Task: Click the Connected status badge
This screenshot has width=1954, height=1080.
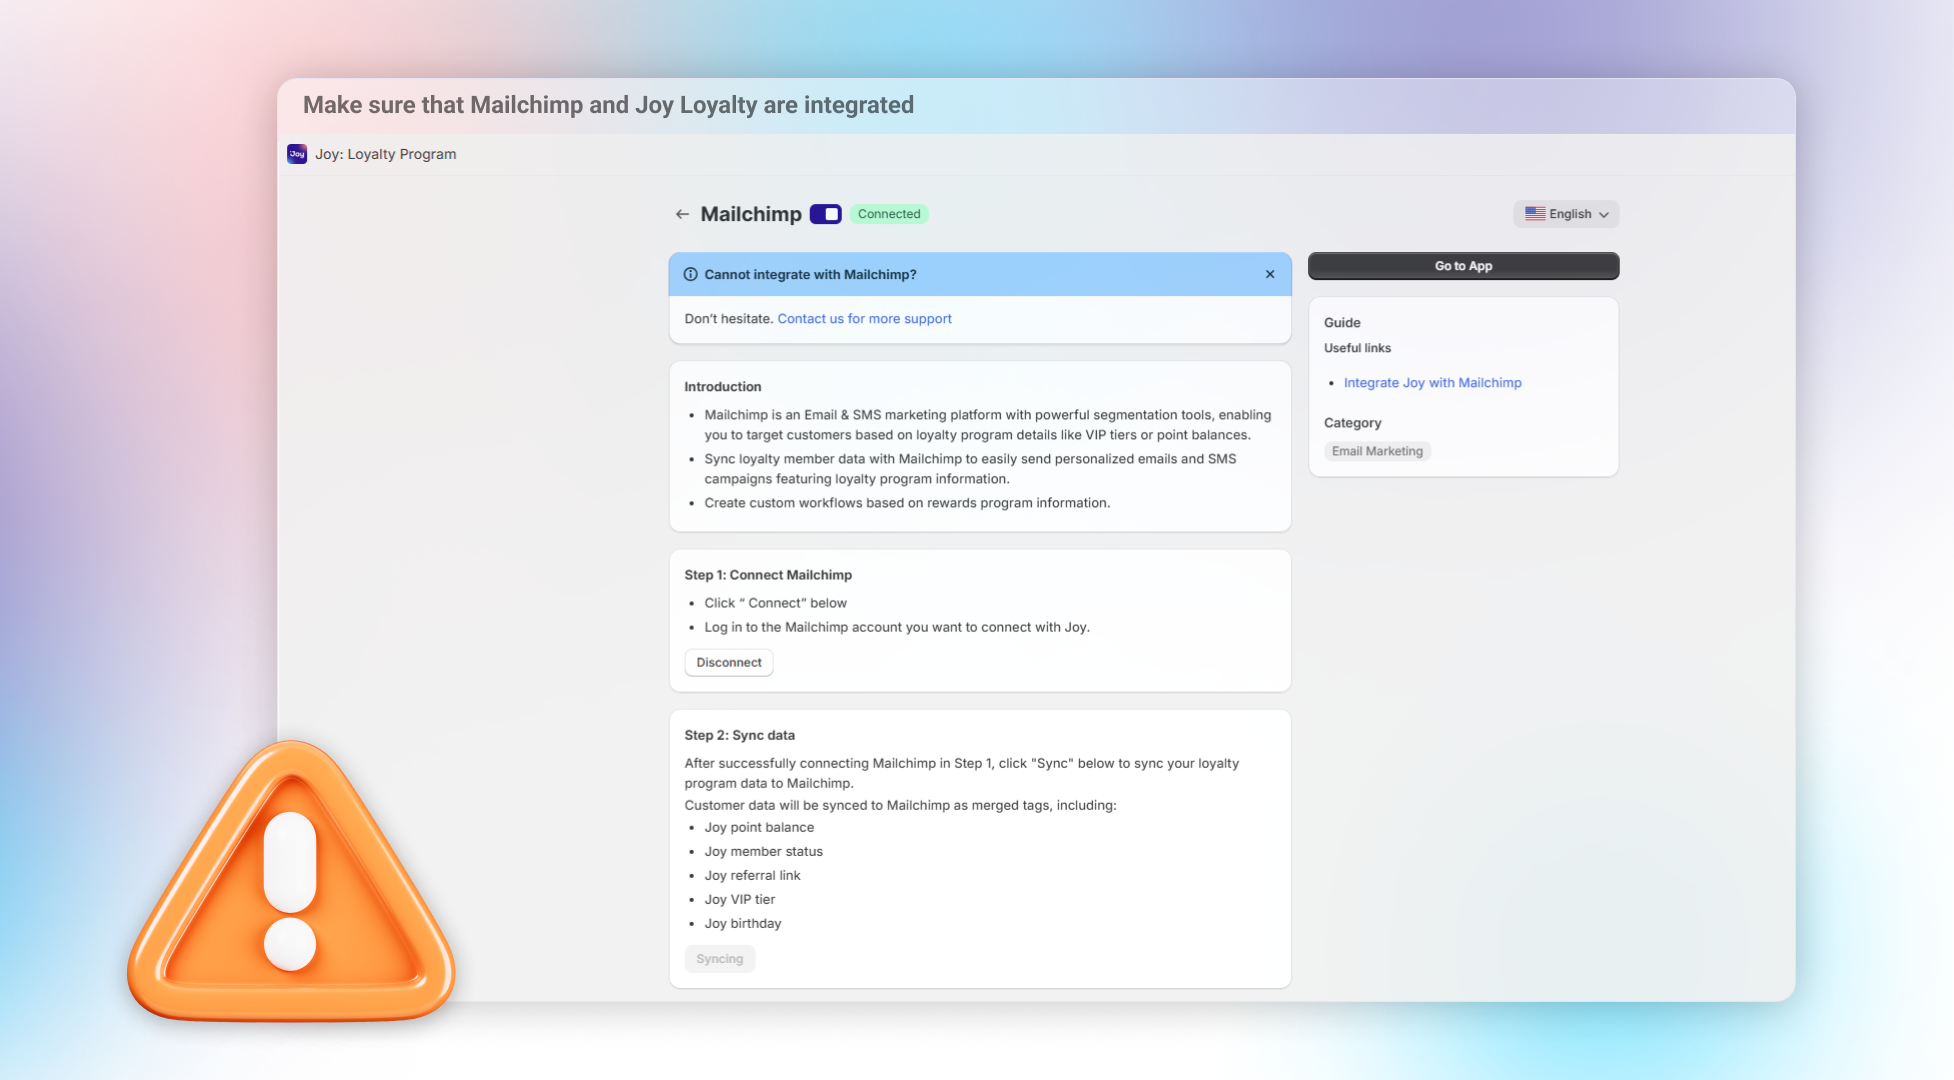Action: [888, 214]
